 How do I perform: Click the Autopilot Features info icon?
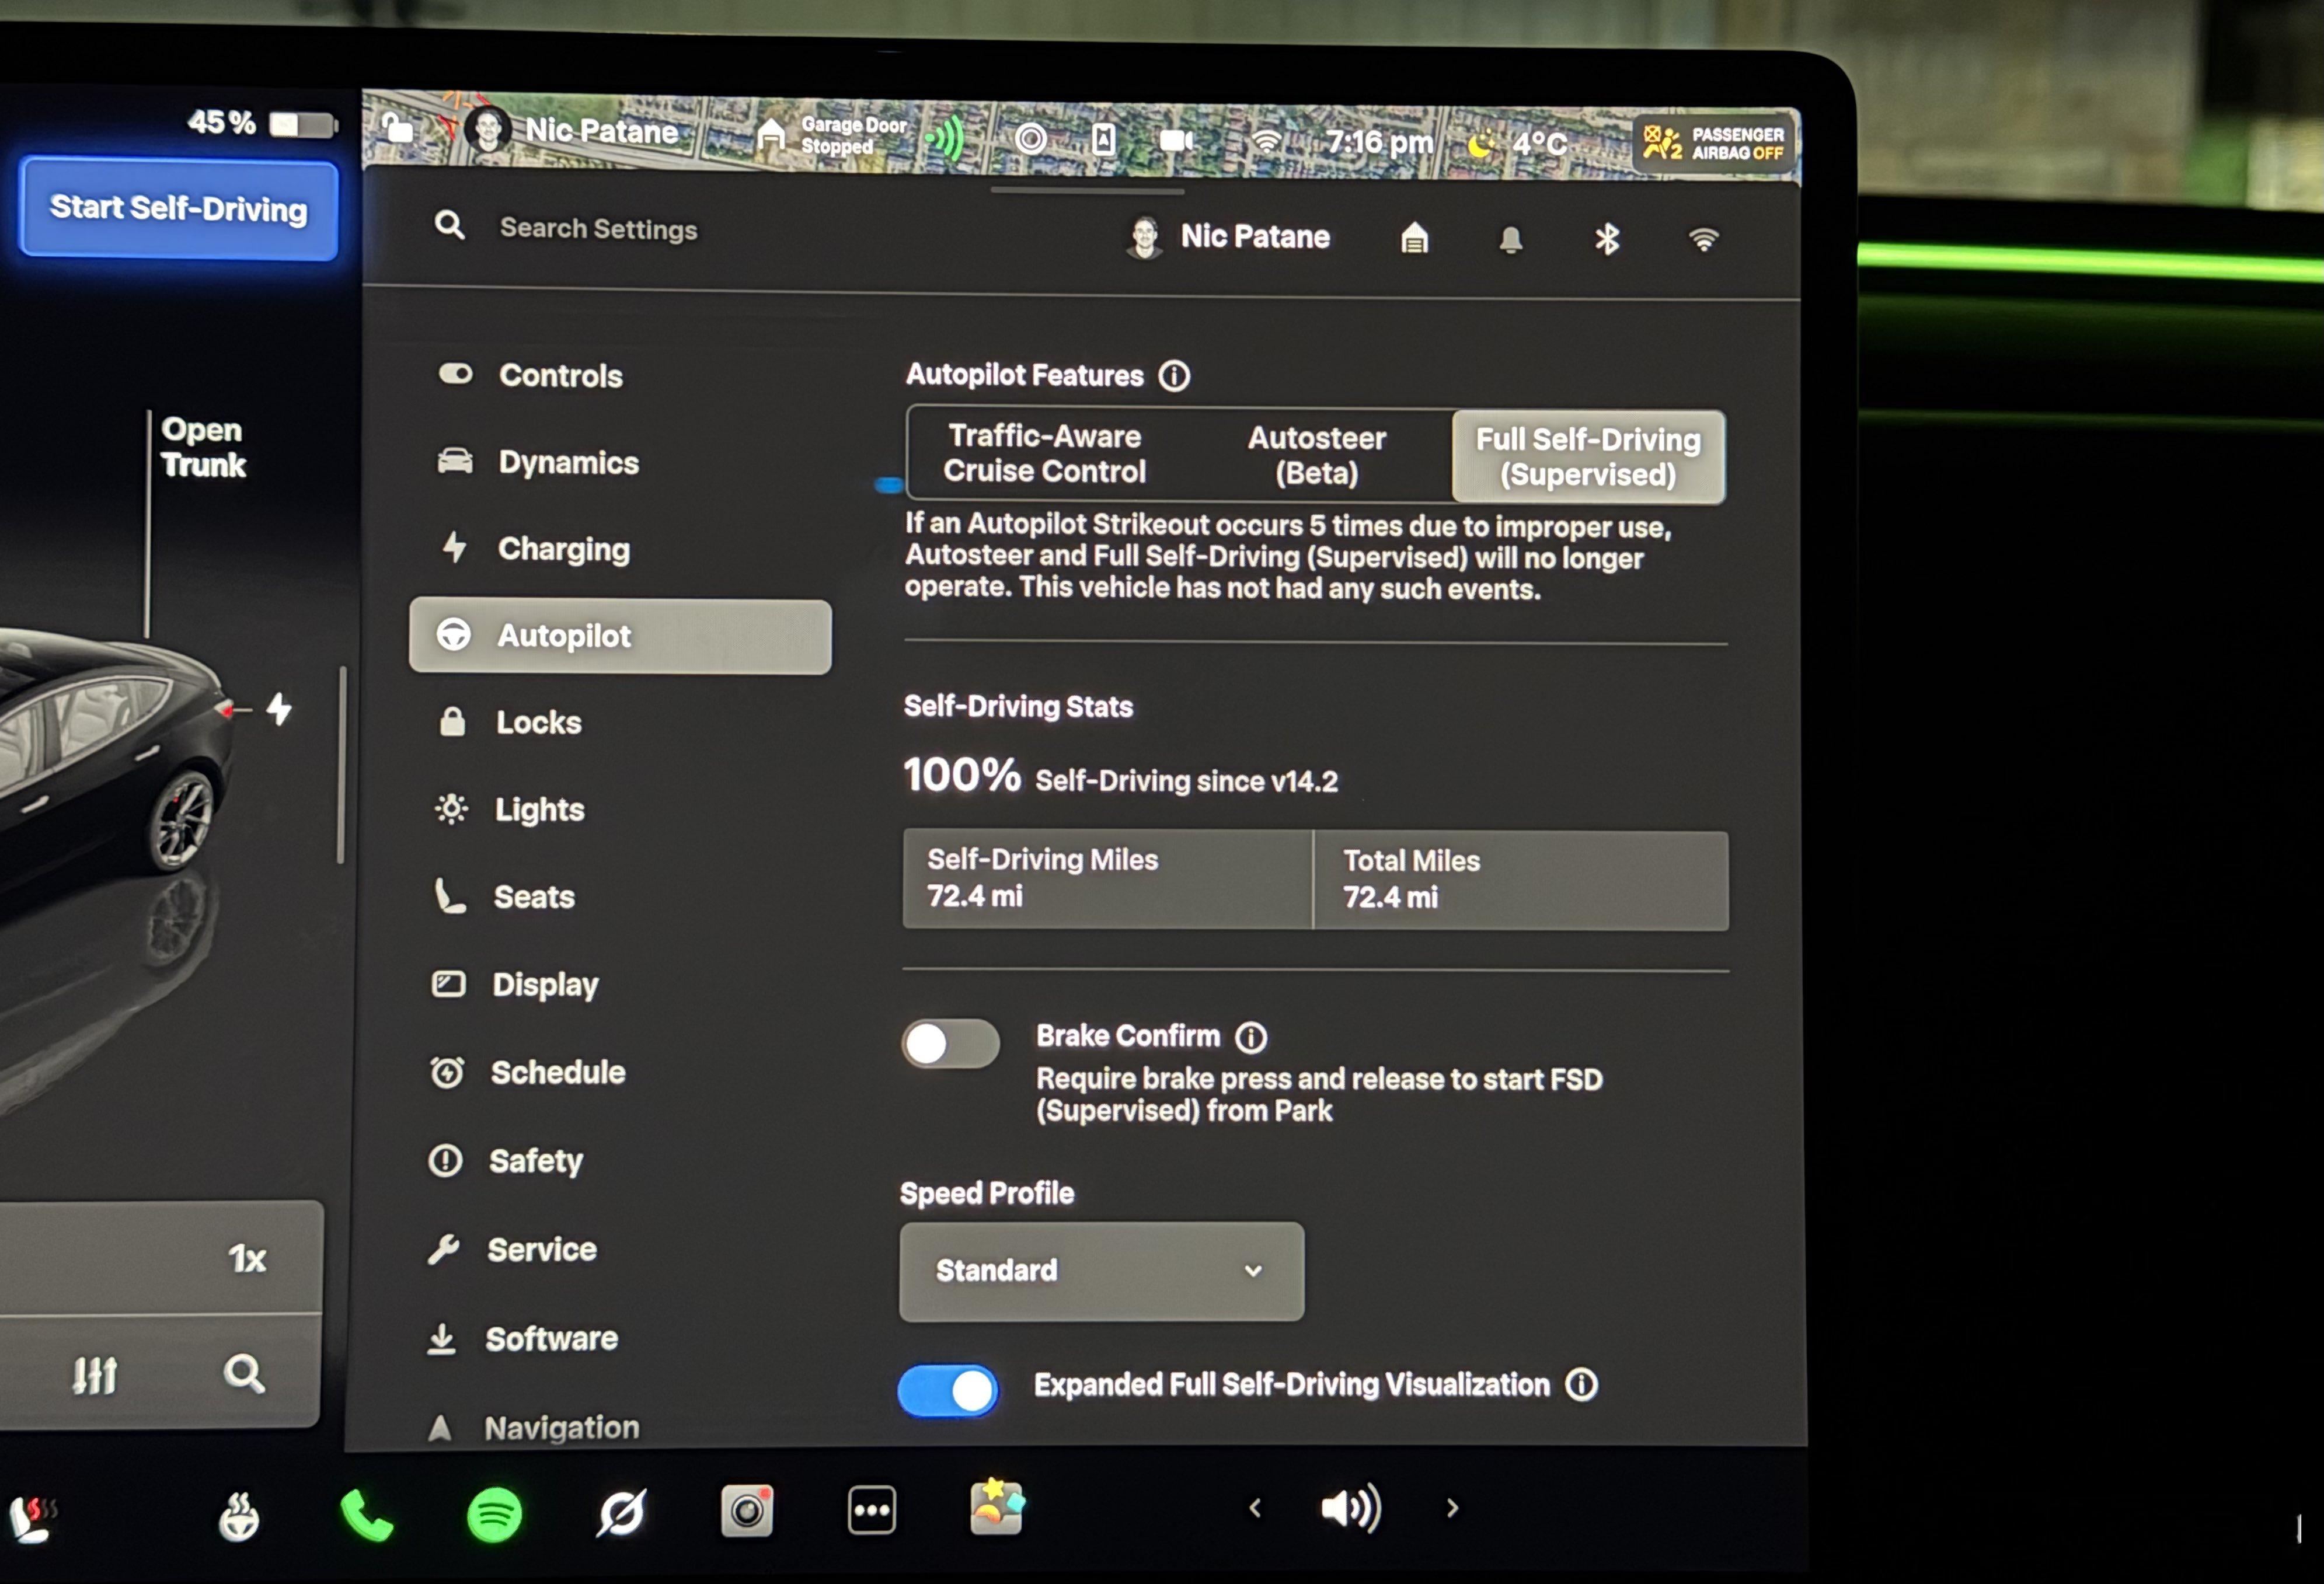(1174, 376)
